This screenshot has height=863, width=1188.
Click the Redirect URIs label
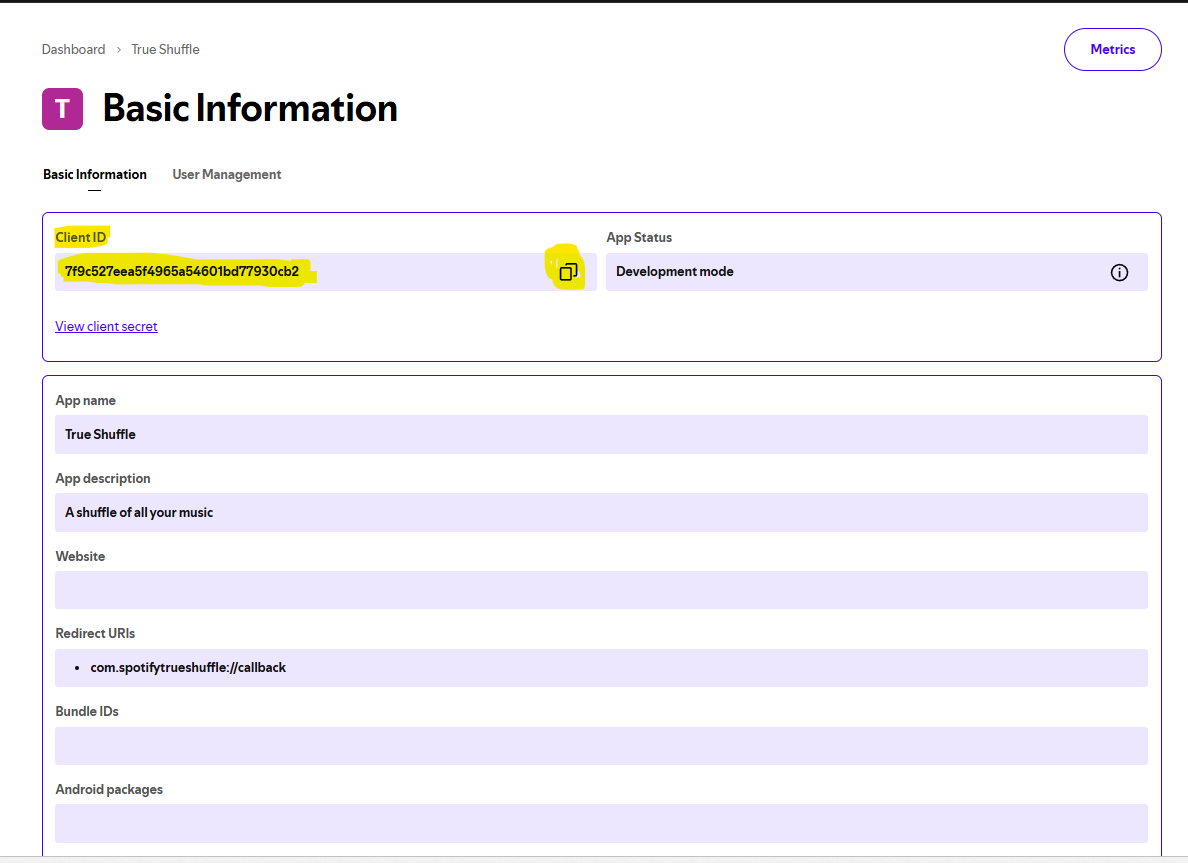[x=95, y=633]
